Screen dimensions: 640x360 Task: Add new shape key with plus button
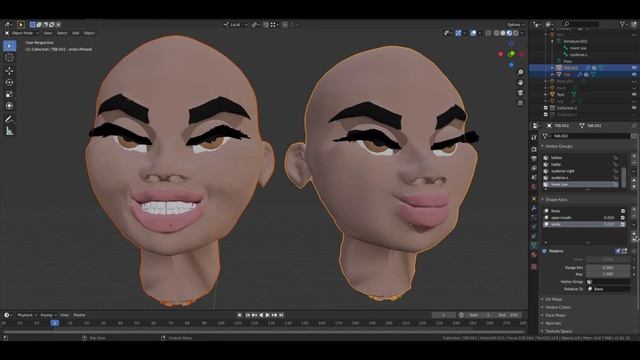(634, 209)
